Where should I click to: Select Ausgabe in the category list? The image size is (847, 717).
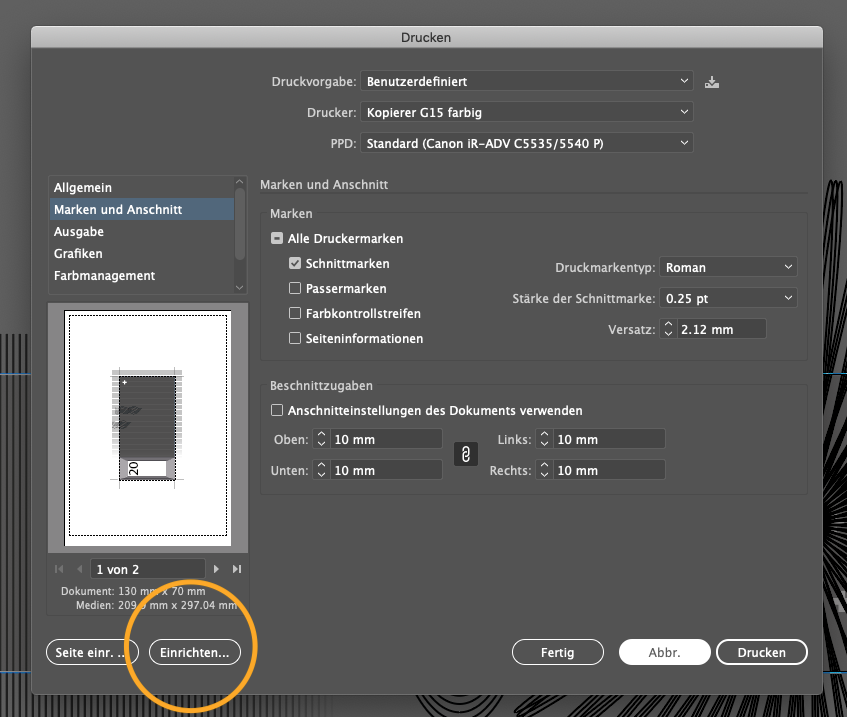point(79,232)
